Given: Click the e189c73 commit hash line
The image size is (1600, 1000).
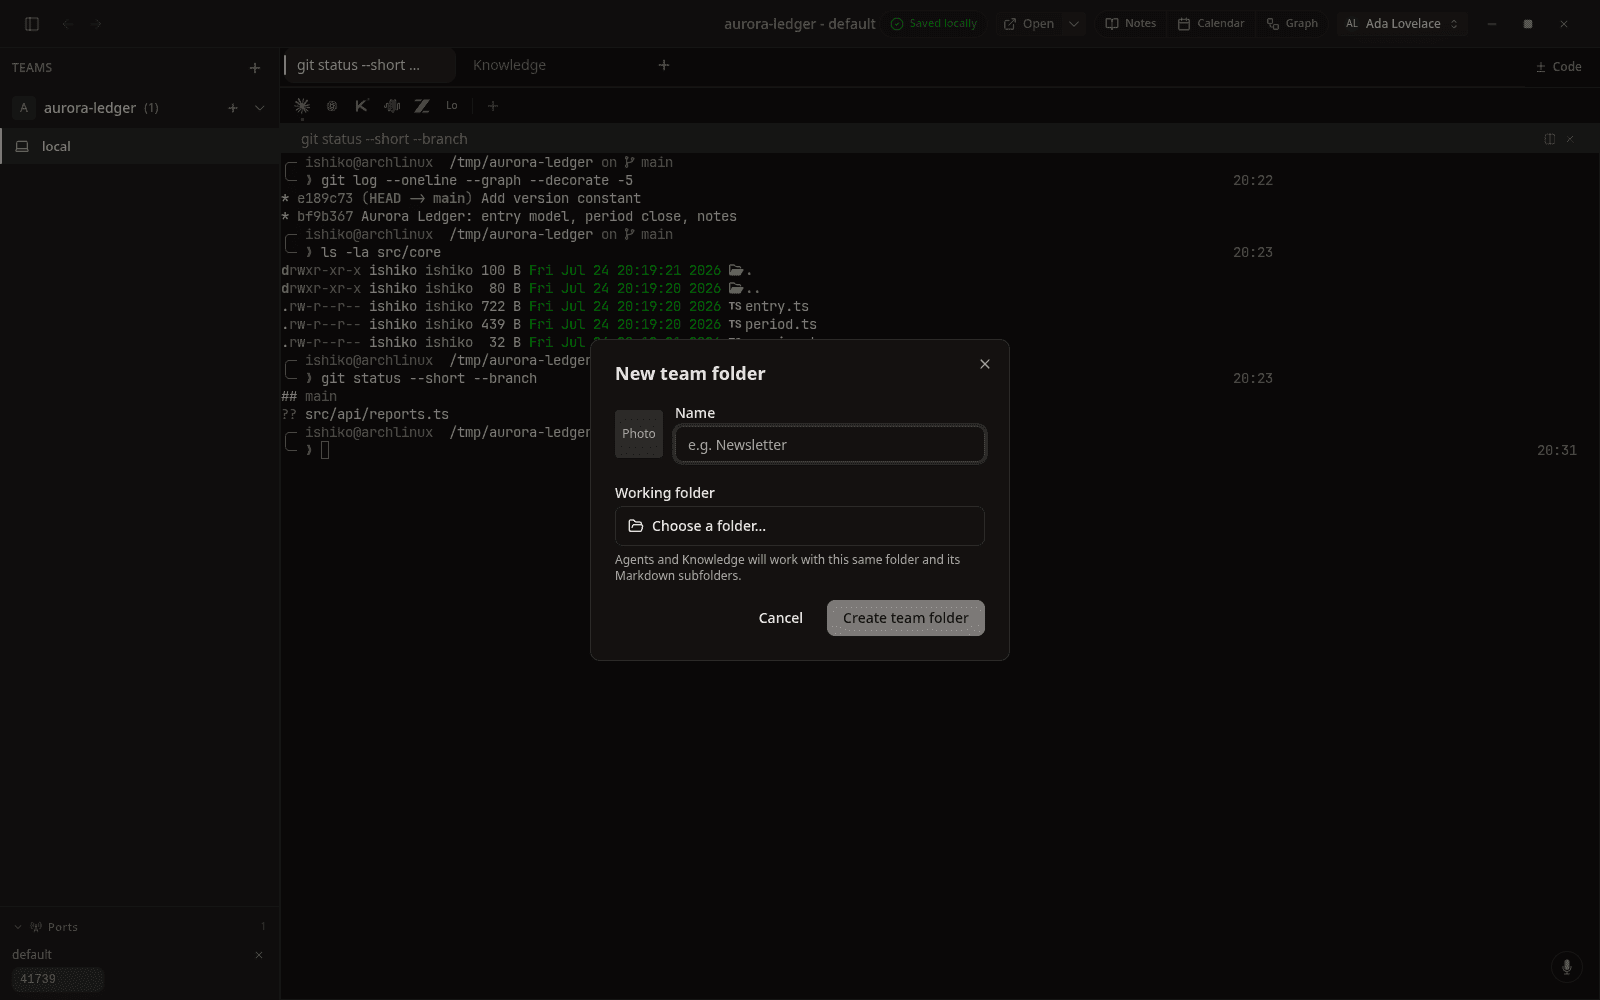Looking at the screenshot, I should 461,199.
